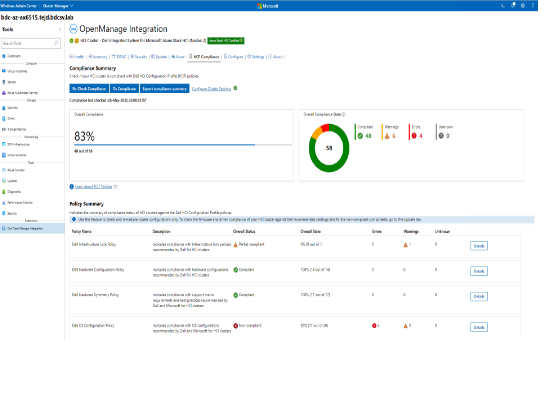Viewport: 544px width, 394px height.
Task: Open the help question mark icon
Action: [x=533, y=6]
